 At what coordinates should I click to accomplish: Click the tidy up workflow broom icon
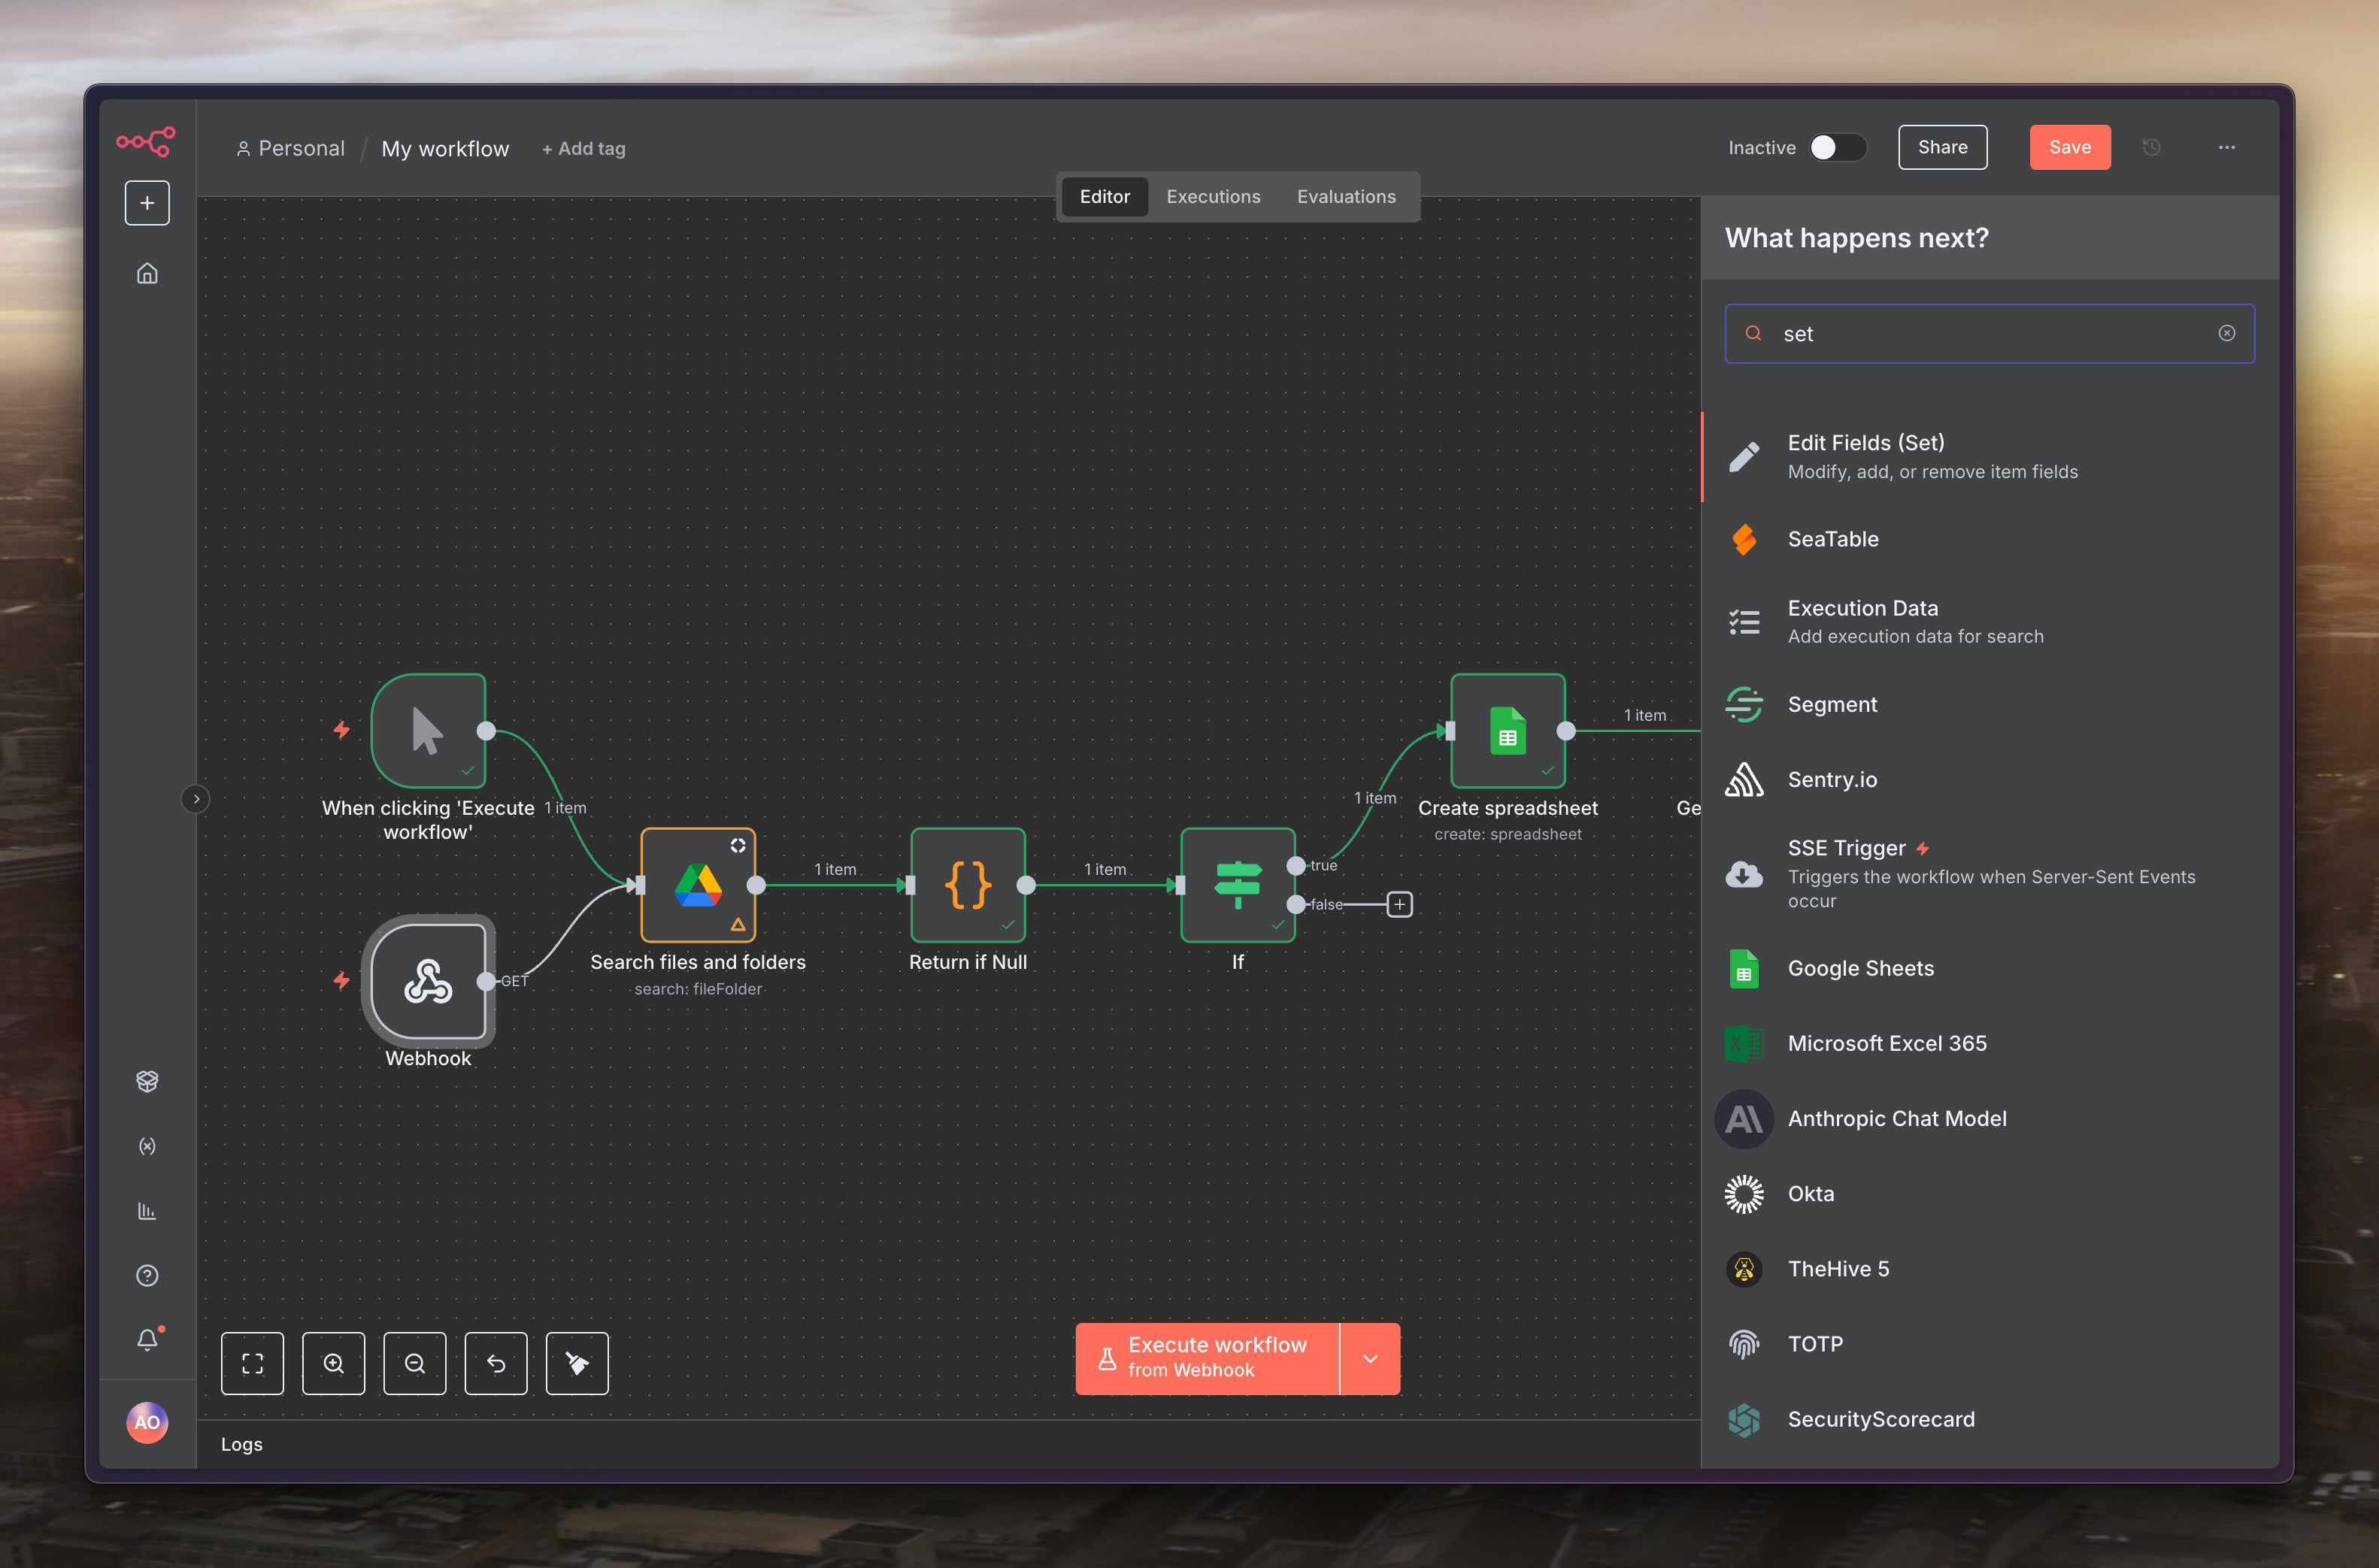[x=577, y=1363]
